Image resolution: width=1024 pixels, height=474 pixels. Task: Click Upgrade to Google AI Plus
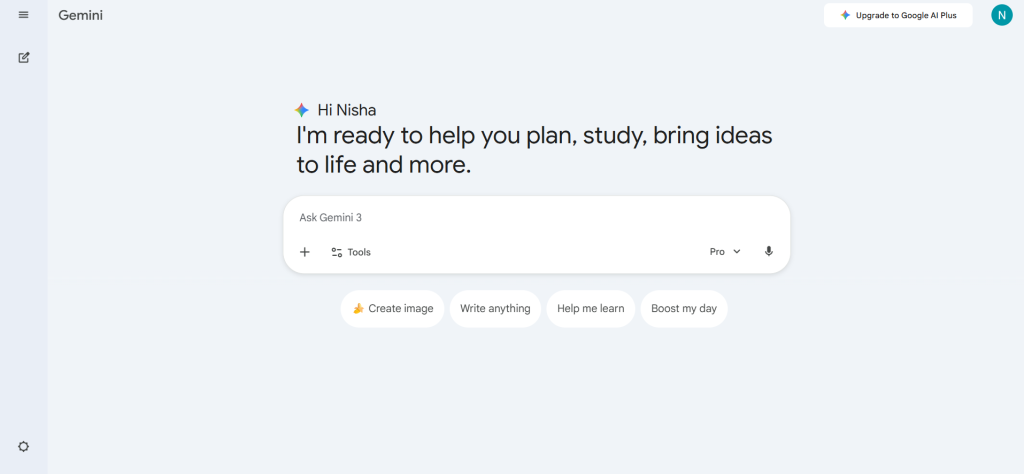898,15
